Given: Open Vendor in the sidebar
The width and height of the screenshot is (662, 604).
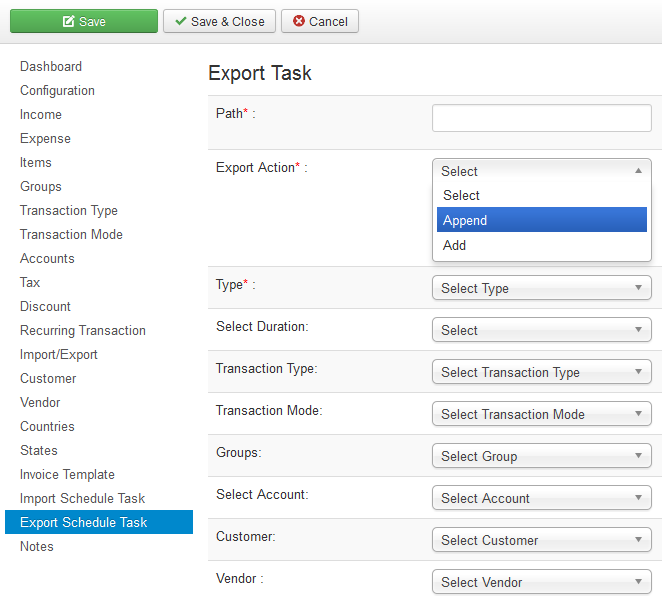Looking at the screenshot, I should tap(40, 403).
